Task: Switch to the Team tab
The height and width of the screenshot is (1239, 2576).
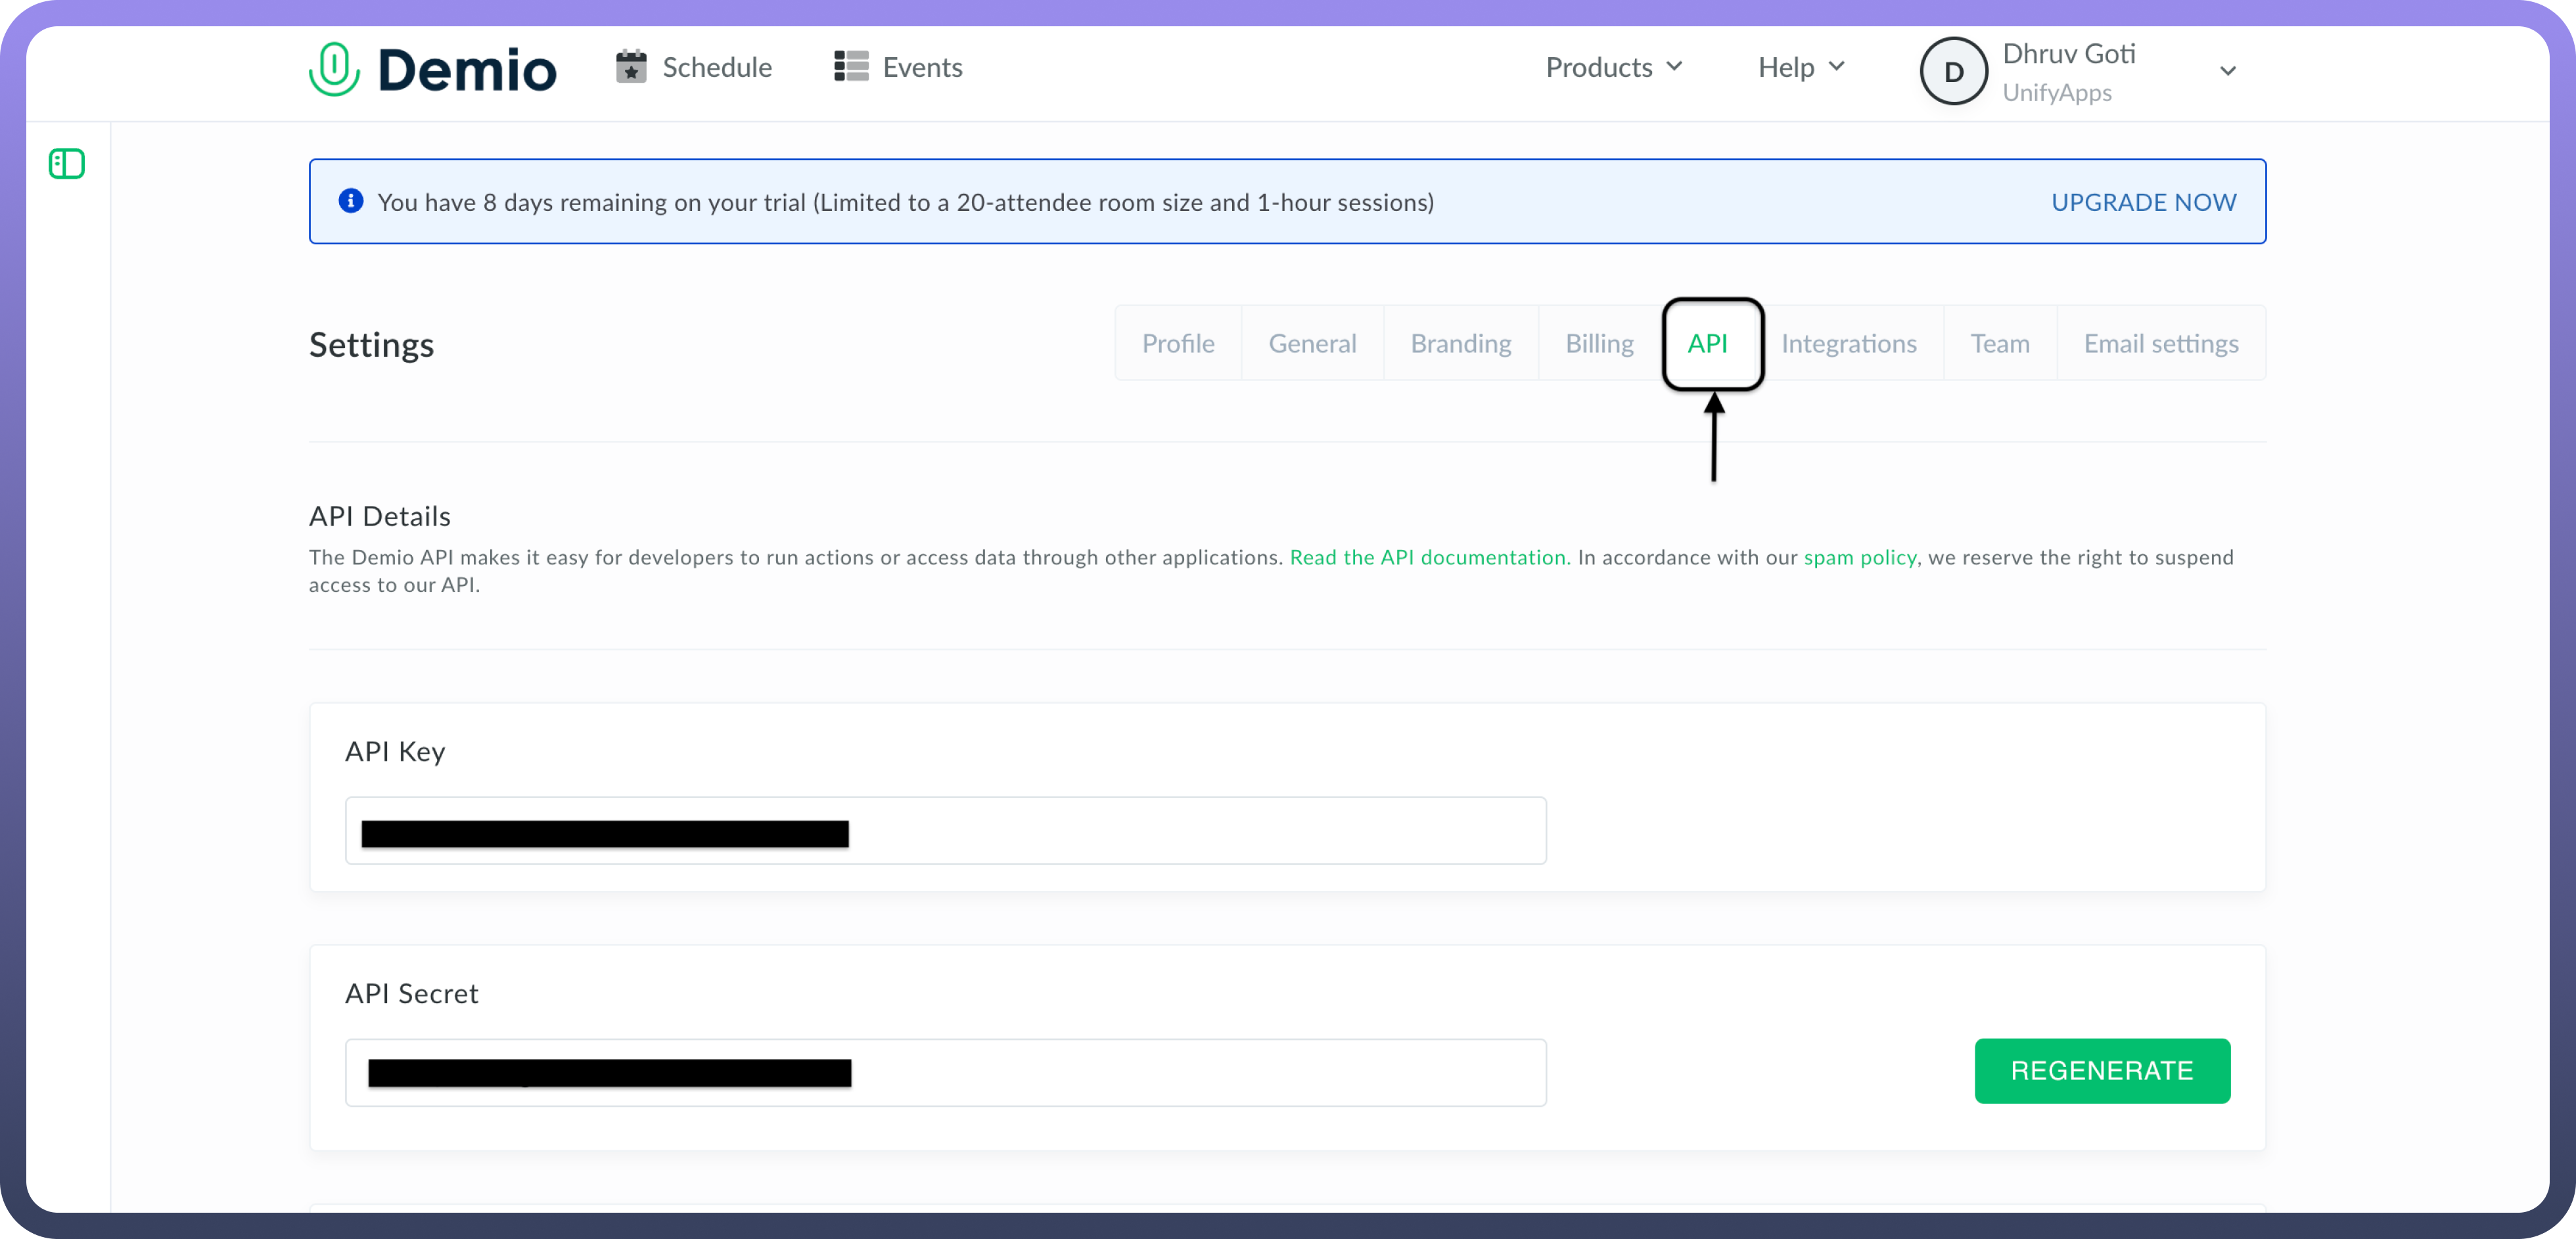Action: (x=2000, y=344)
